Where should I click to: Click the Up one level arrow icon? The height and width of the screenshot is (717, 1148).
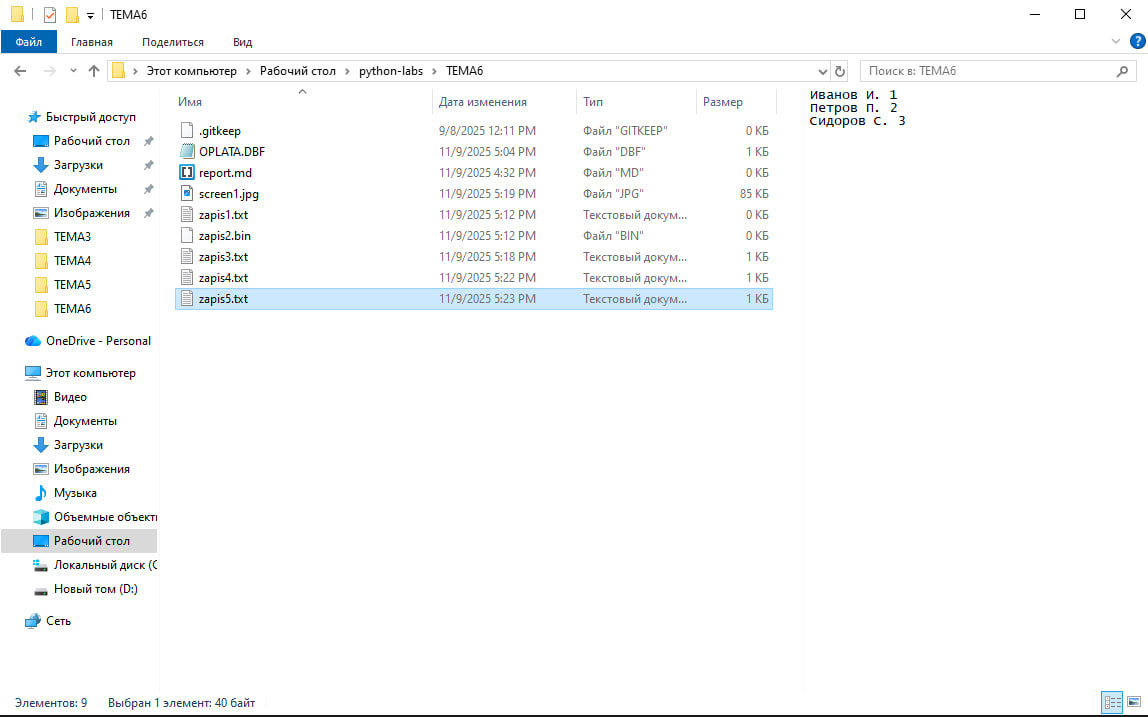pos(94,71)
